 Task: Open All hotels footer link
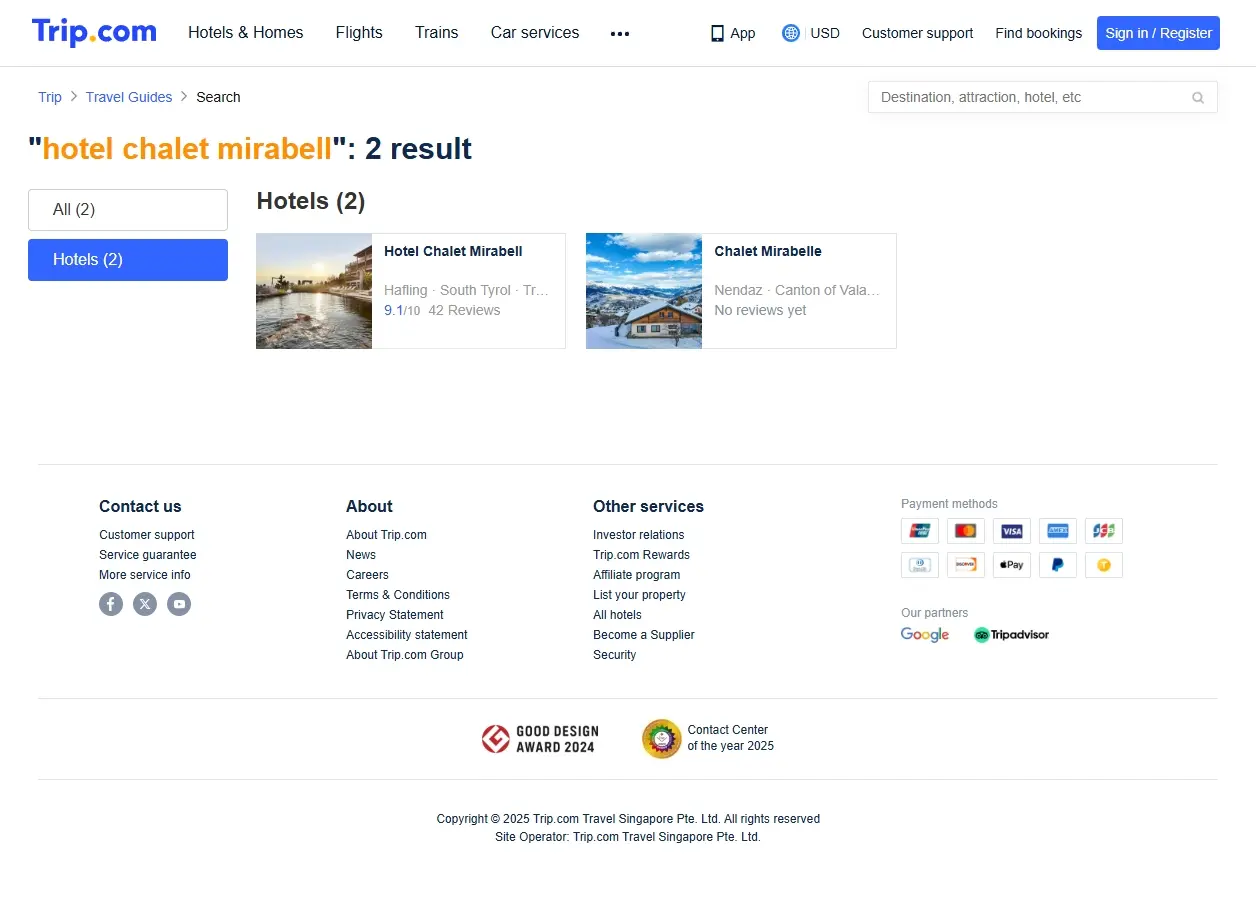[617, 615]
